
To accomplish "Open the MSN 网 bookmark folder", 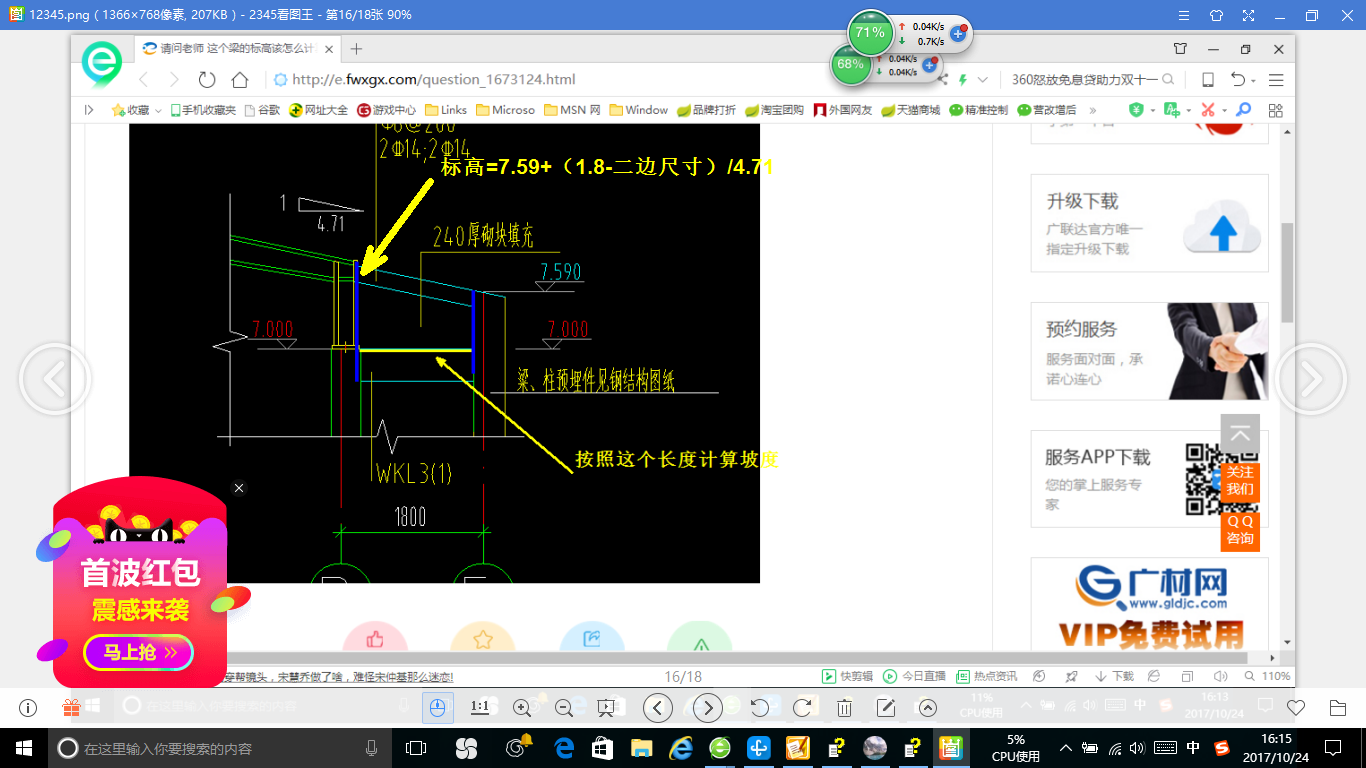I will click(572, 110).
